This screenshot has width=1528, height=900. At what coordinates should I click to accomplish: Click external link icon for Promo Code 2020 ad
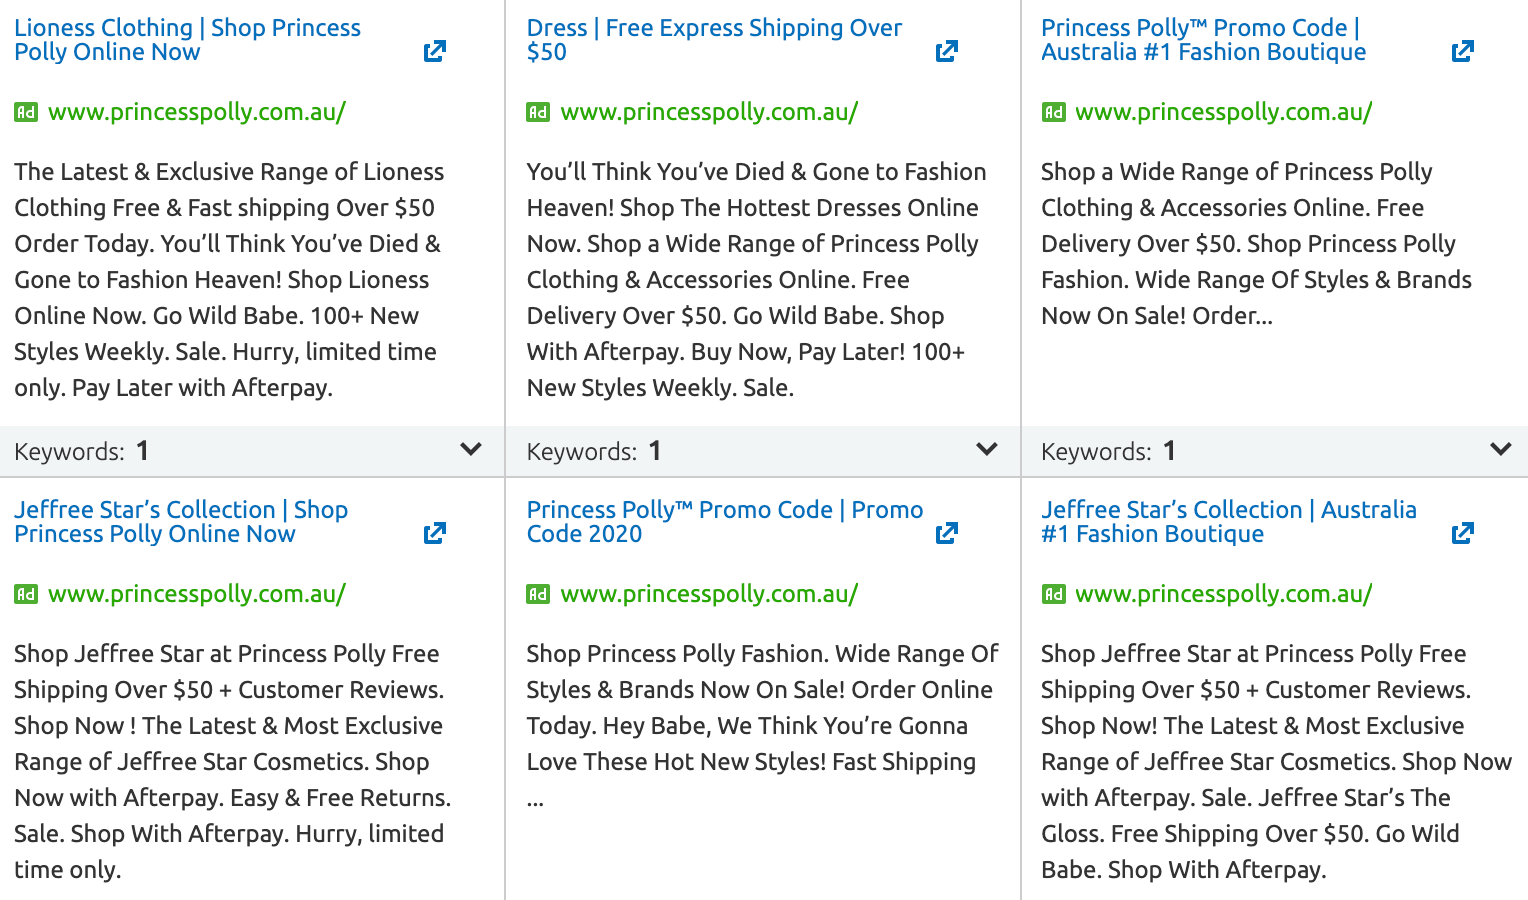(x=946, y=533)
